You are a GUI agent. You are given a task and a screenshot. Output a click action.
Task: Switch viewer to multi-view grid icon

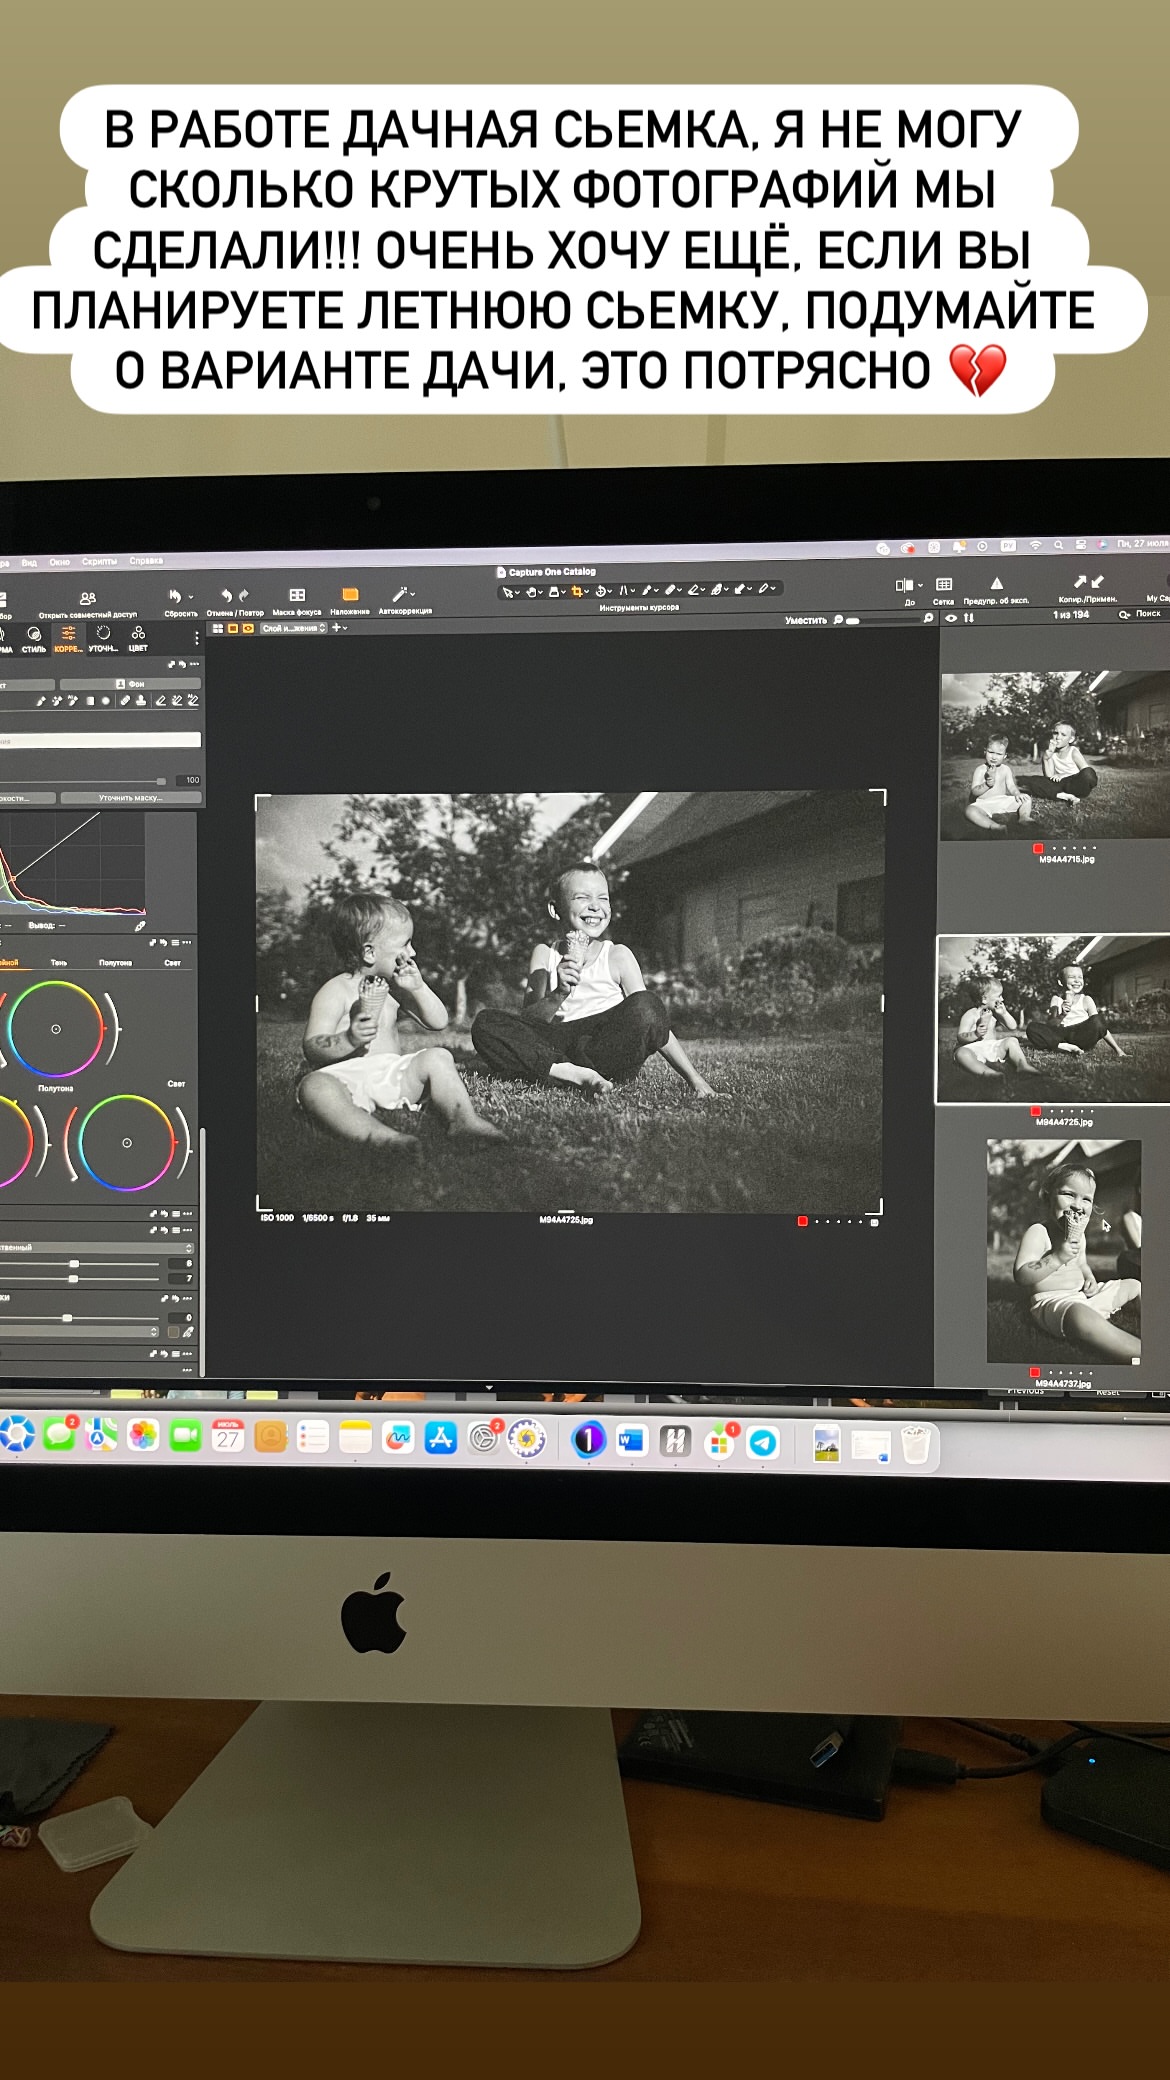click(x=218, y=628)
